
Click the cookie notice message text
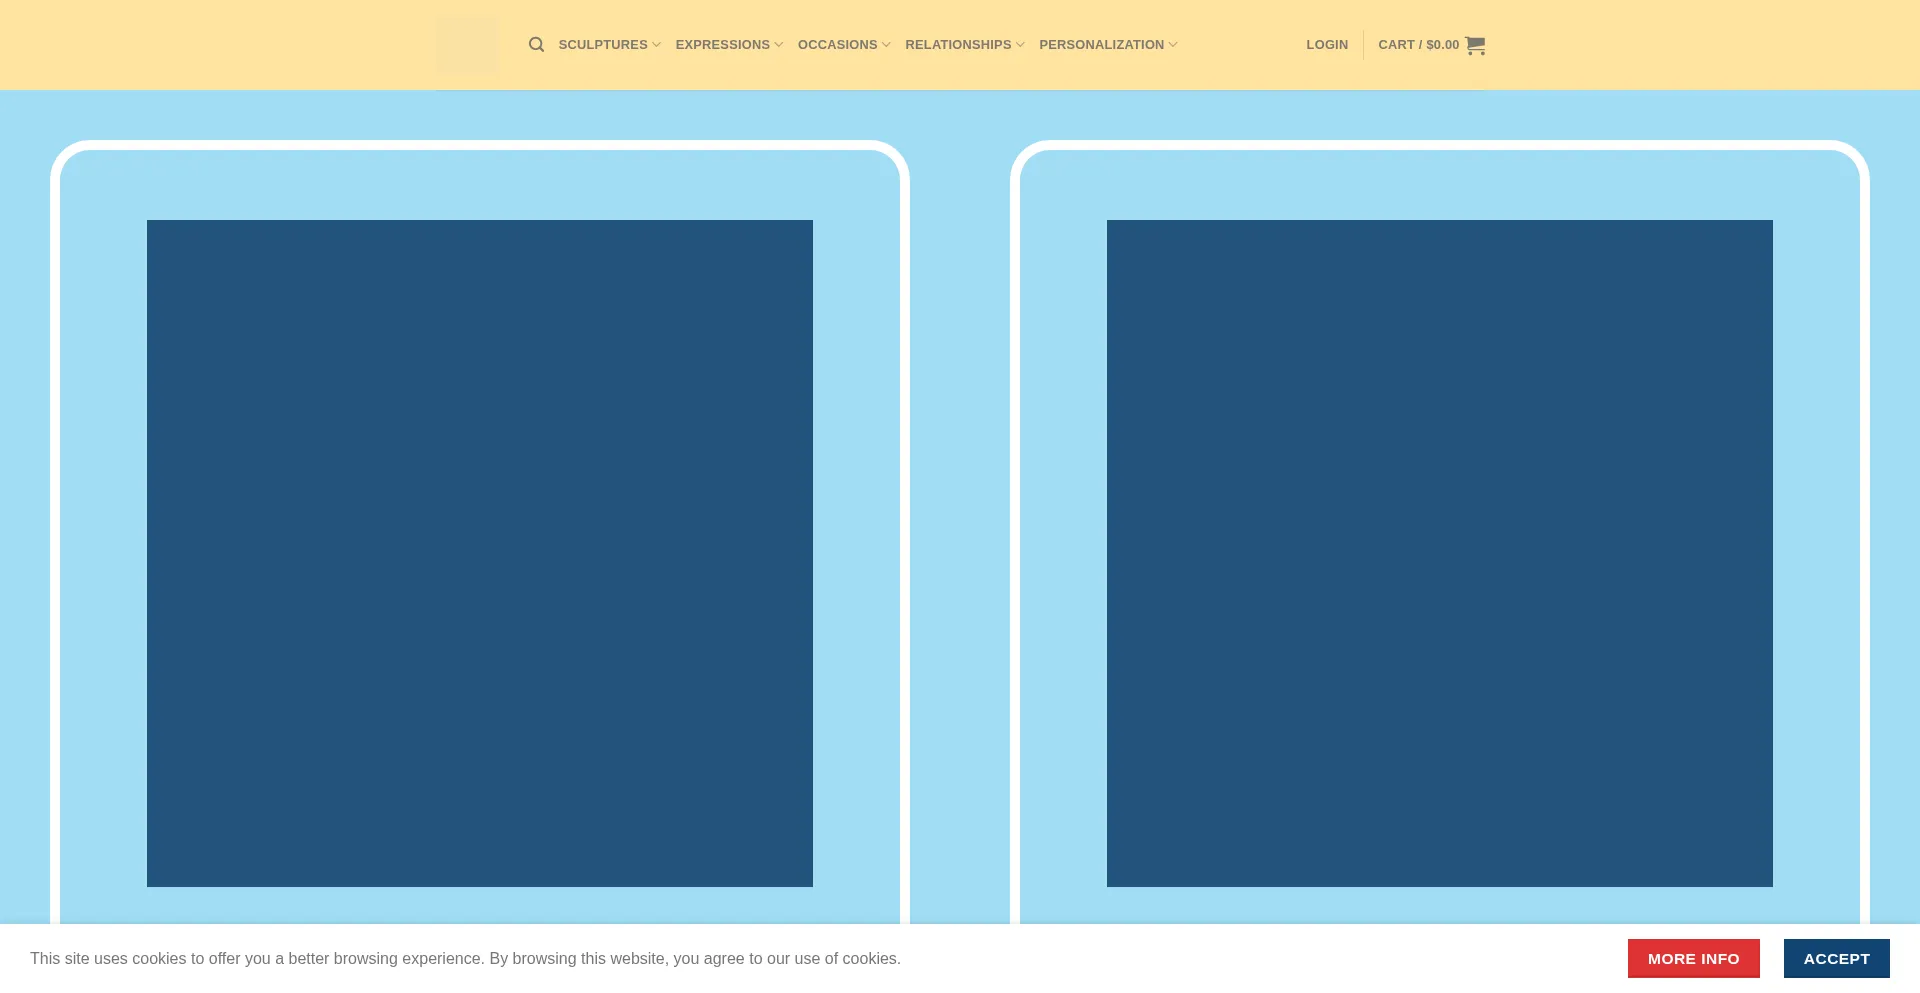pyautogui.click(x=465, y=958)
